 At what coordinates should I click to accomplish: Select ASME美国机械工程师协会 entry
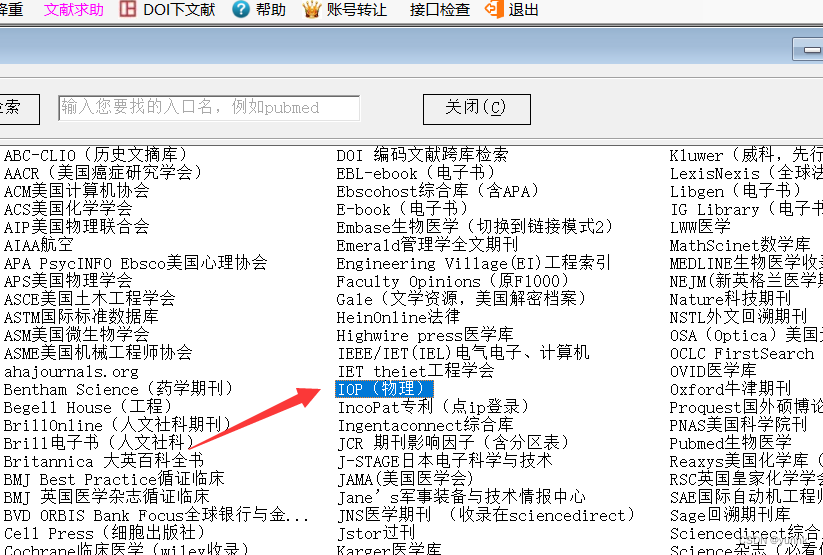pos(98,353)
